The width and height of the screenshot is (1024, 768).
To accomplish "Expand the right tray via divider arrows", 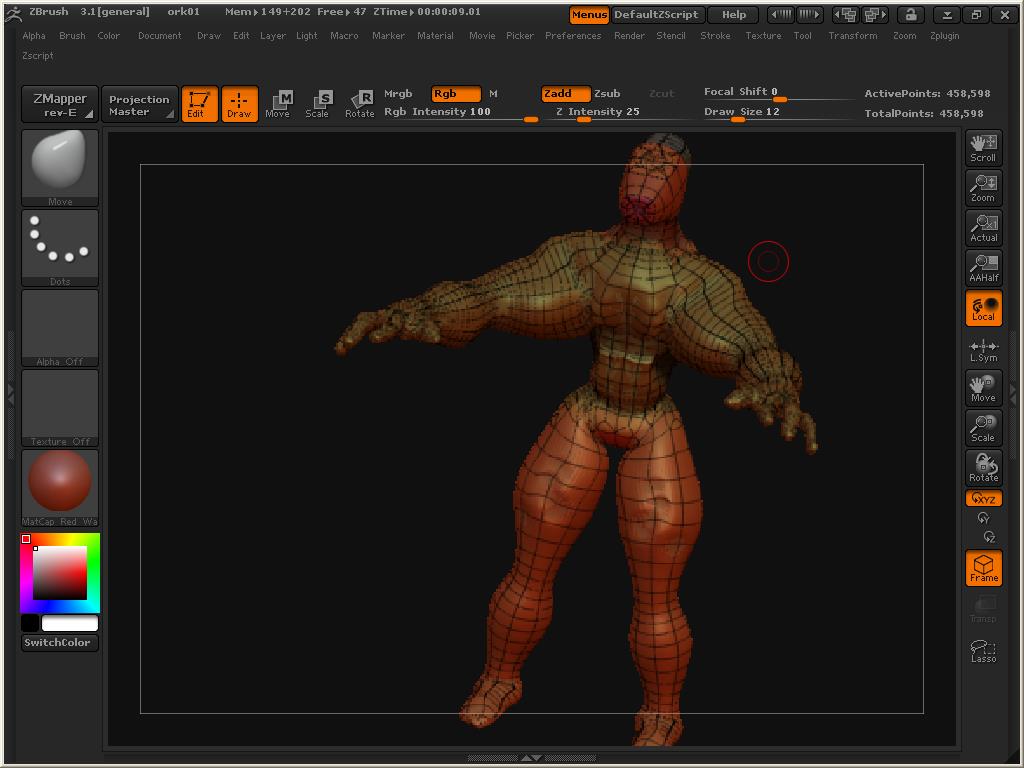I will 1014,394.
